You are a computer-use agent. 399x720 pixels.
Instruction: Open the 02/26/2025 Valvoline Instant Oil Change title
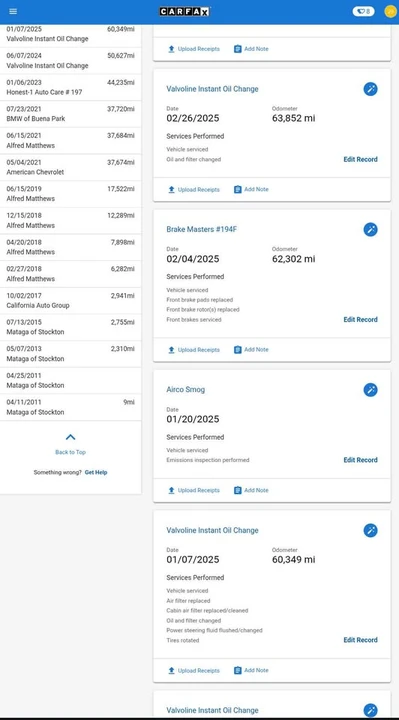pyautogui.click(x=212, y=89)
